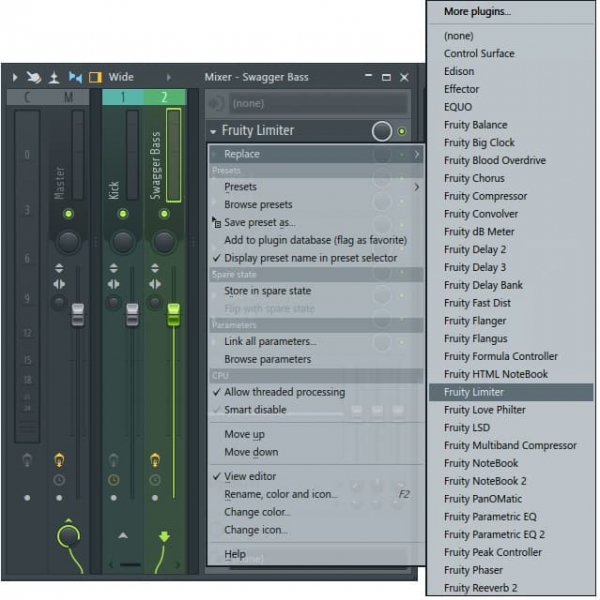Choose Store in spare state

point(317,291)
